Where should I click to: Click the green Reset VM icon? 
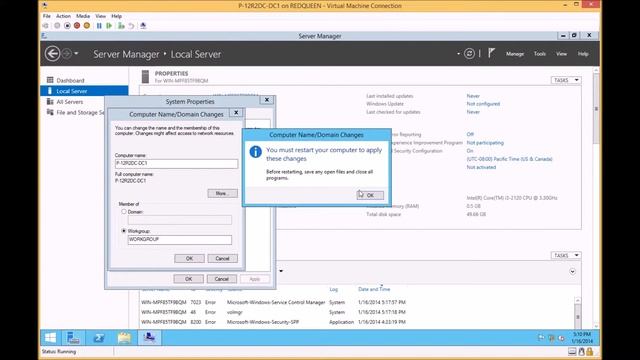[109, 26]
